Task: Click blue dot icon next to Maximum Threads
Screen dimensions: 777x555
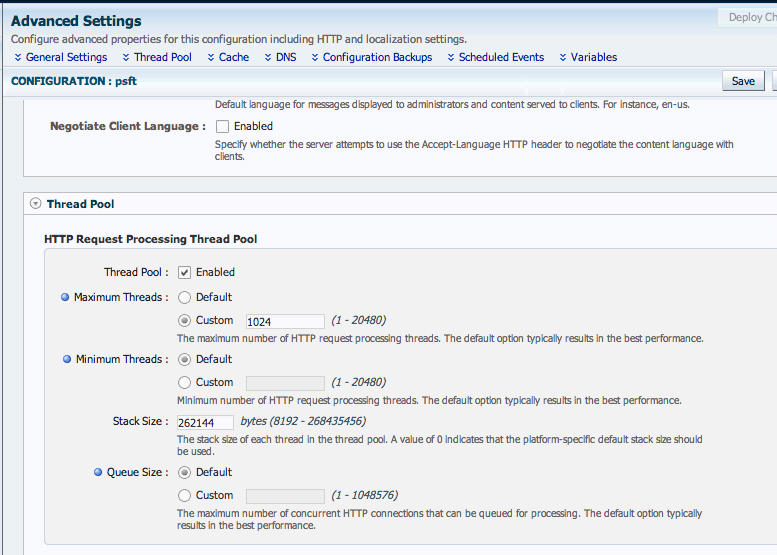Action: click(x=65, y=297)
